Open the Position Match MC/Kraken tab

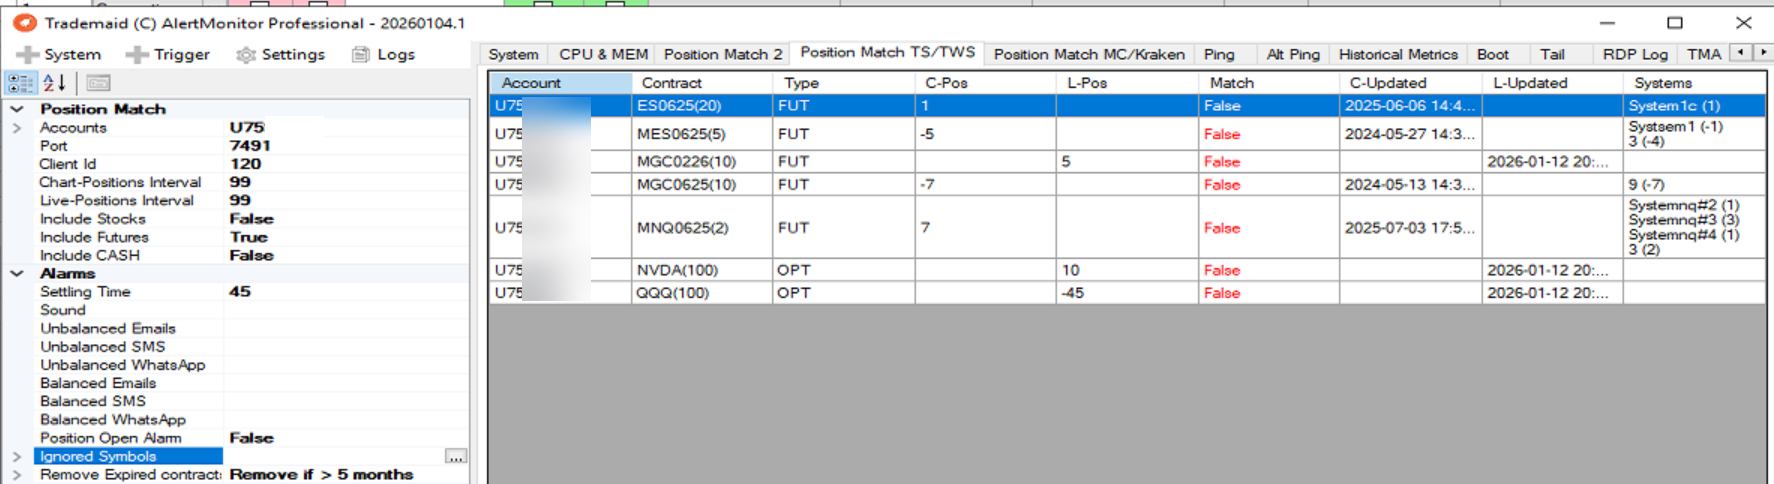(1088, 55)
